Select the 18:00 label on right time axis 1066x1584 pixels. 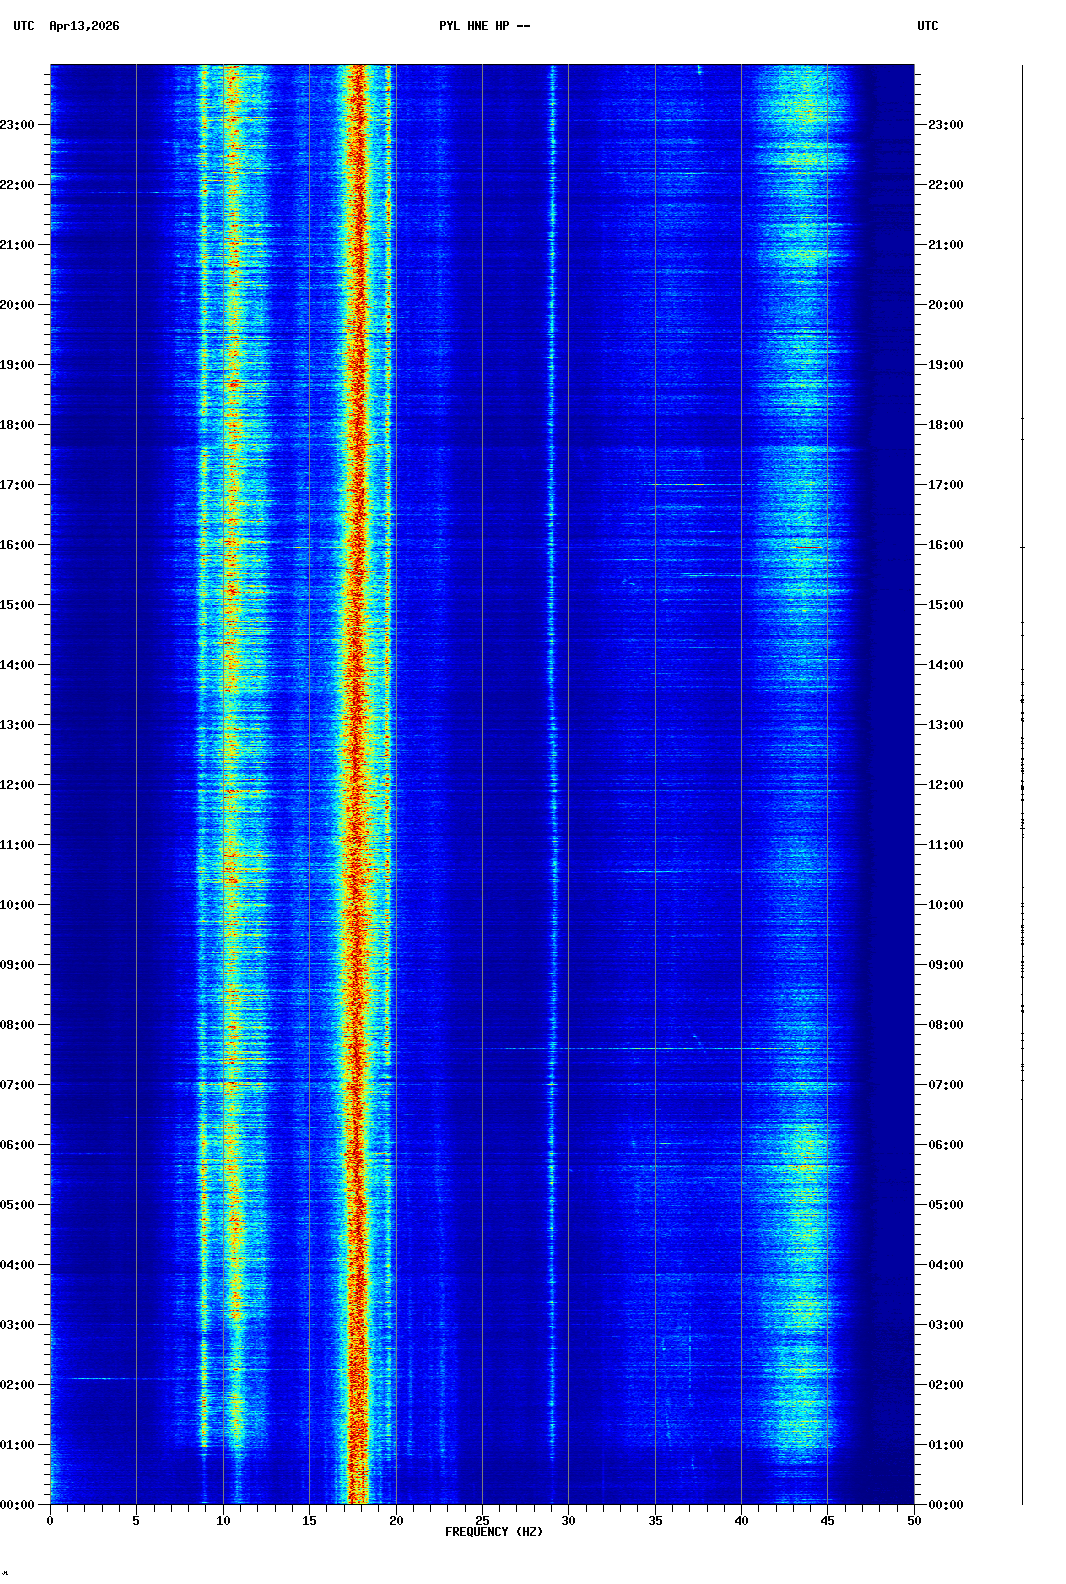[945, 425]
